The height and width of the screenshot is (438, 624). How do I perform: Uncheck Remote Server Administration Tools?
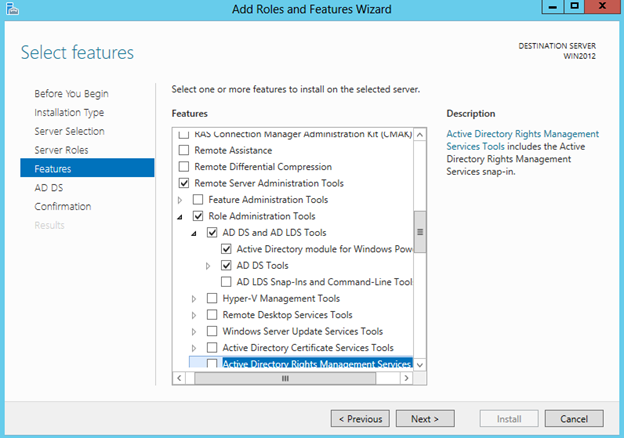[183, 184]
